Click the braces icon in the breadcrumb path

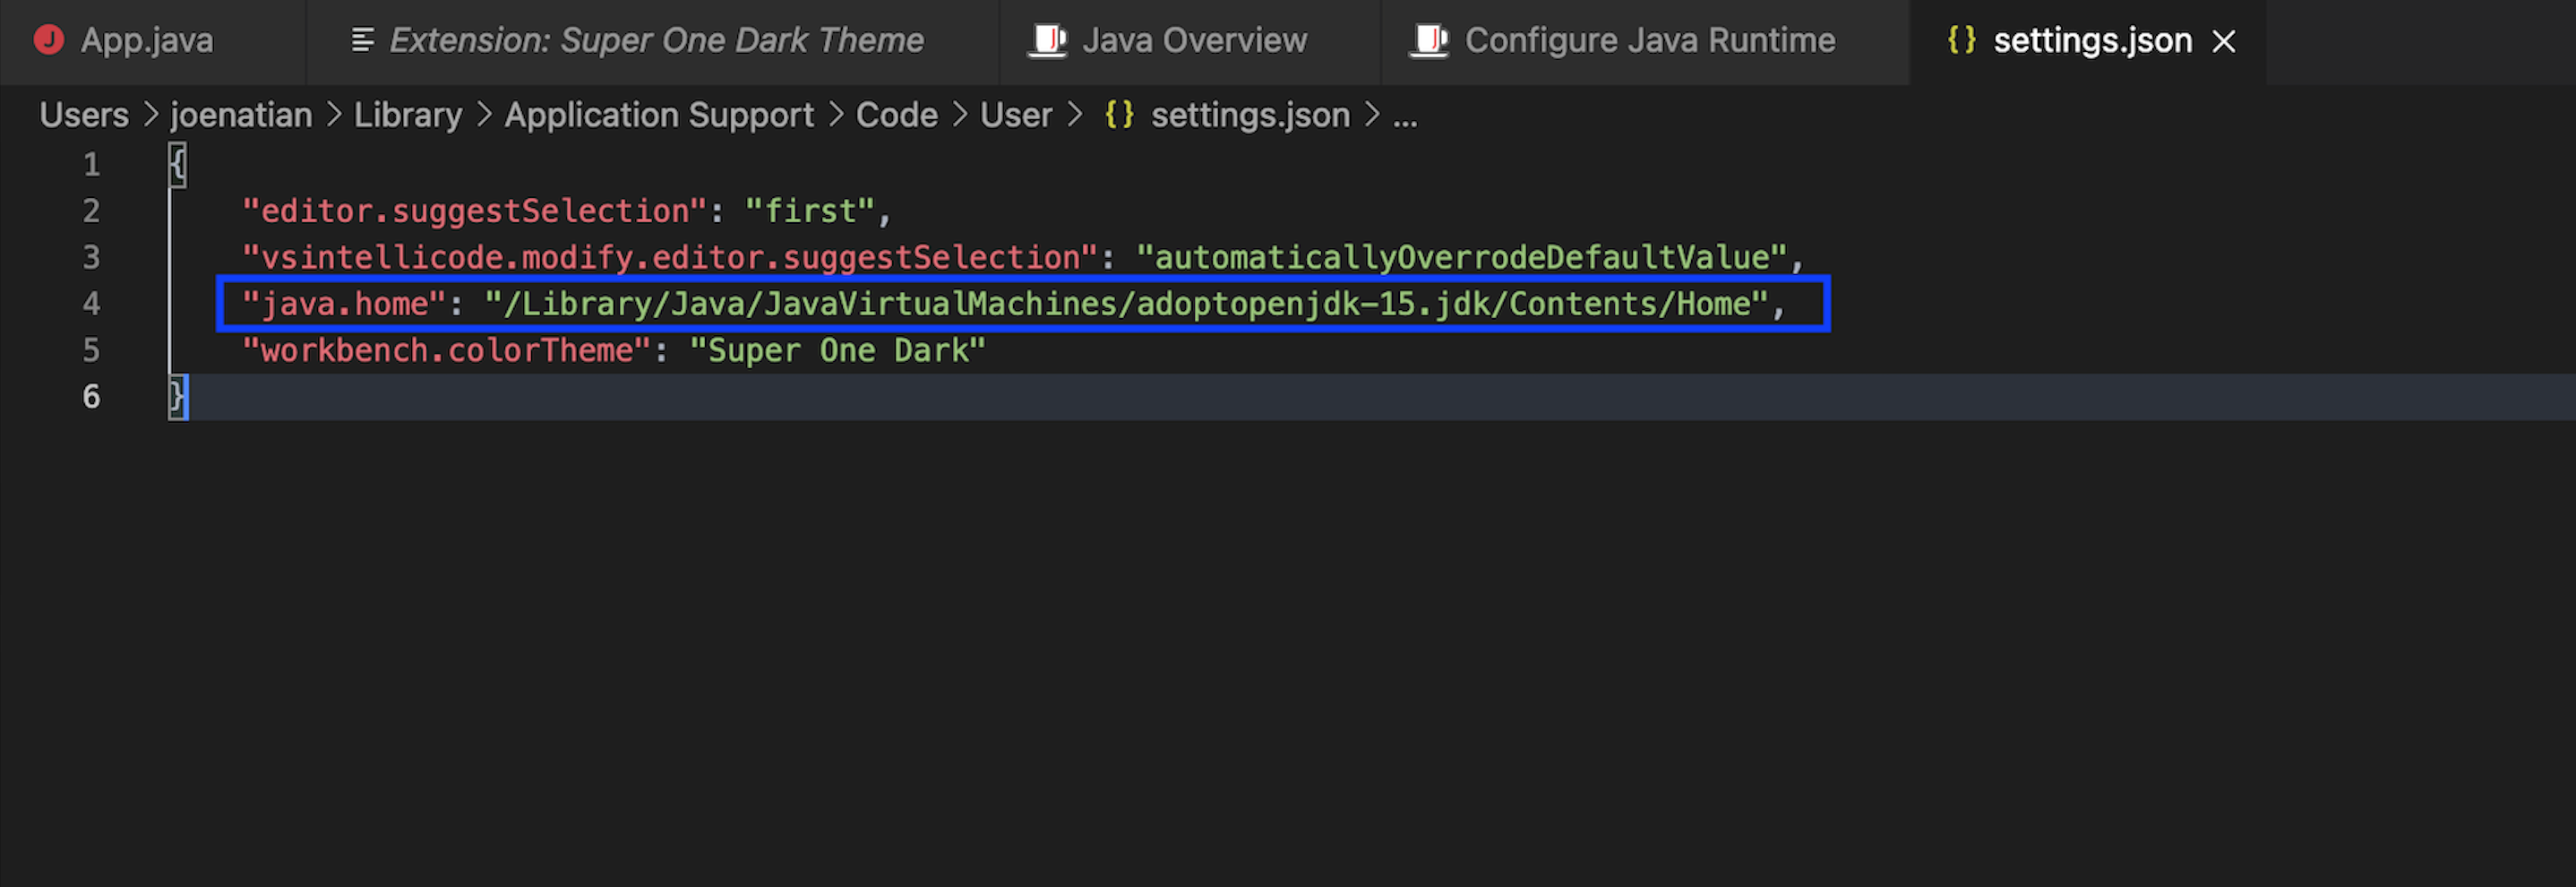point(1119,115)
